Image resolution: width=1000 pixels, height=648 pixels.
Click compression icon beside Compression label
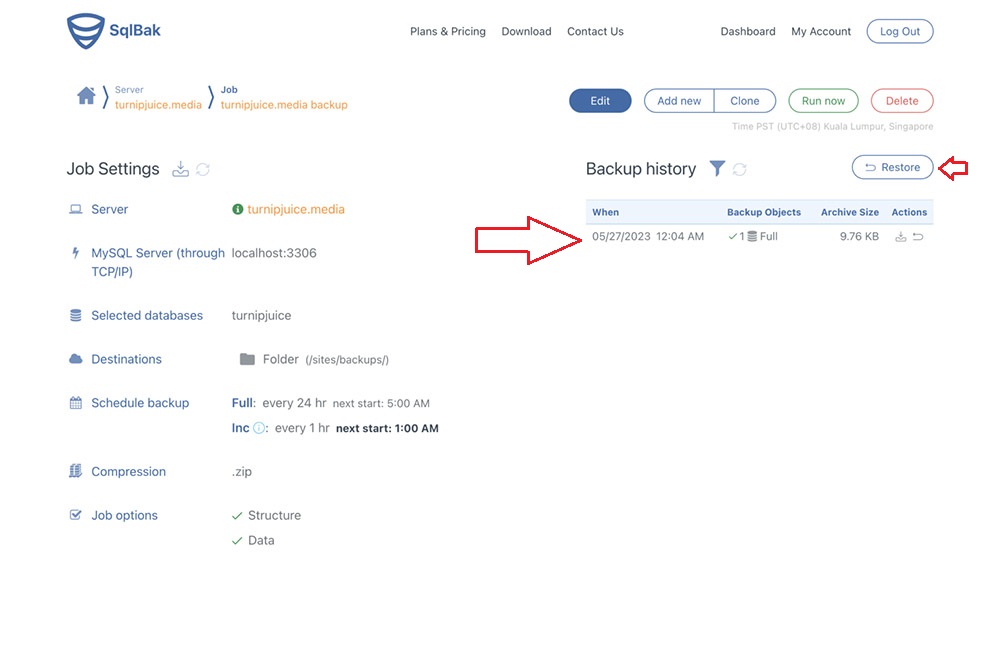click(75, 471)
